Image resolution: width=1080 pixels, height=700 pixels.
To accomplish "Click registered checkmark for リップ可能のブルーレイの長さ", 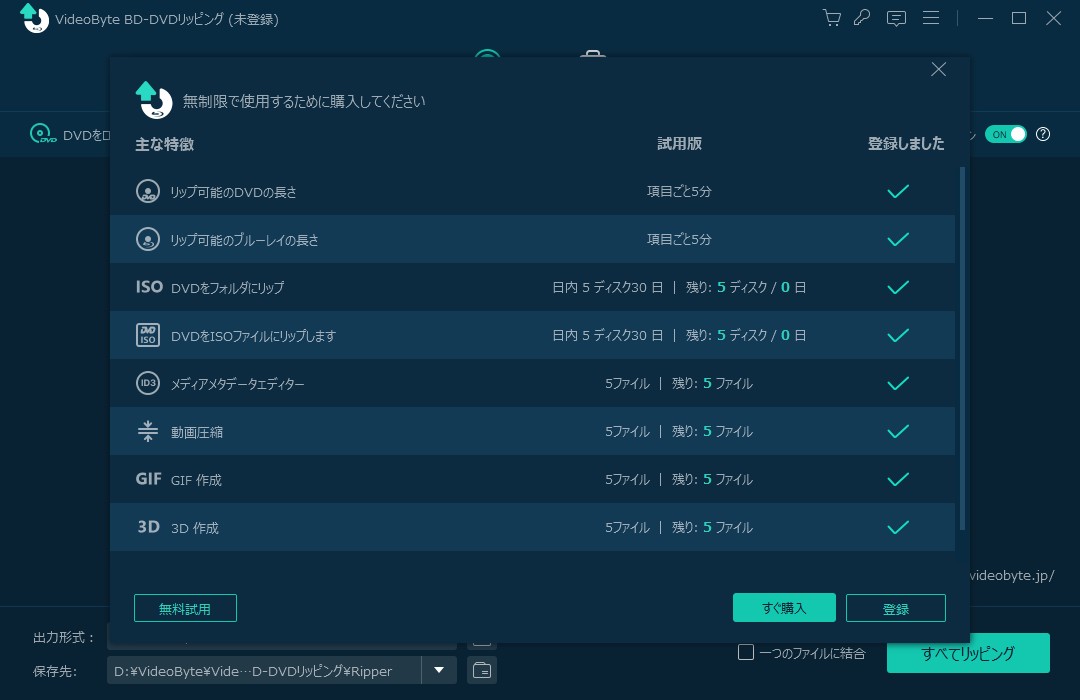I will tap(898, 239).
